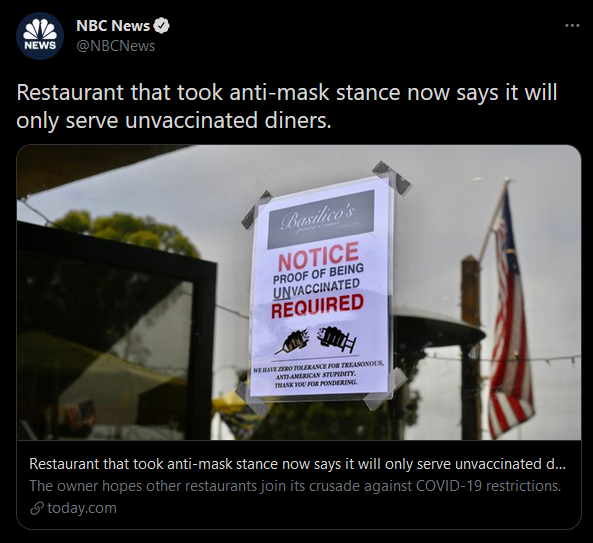This screenshot has width=593, height=543.
Task: Click the zero tolerance fine print on sign
Action: point(318,375)
